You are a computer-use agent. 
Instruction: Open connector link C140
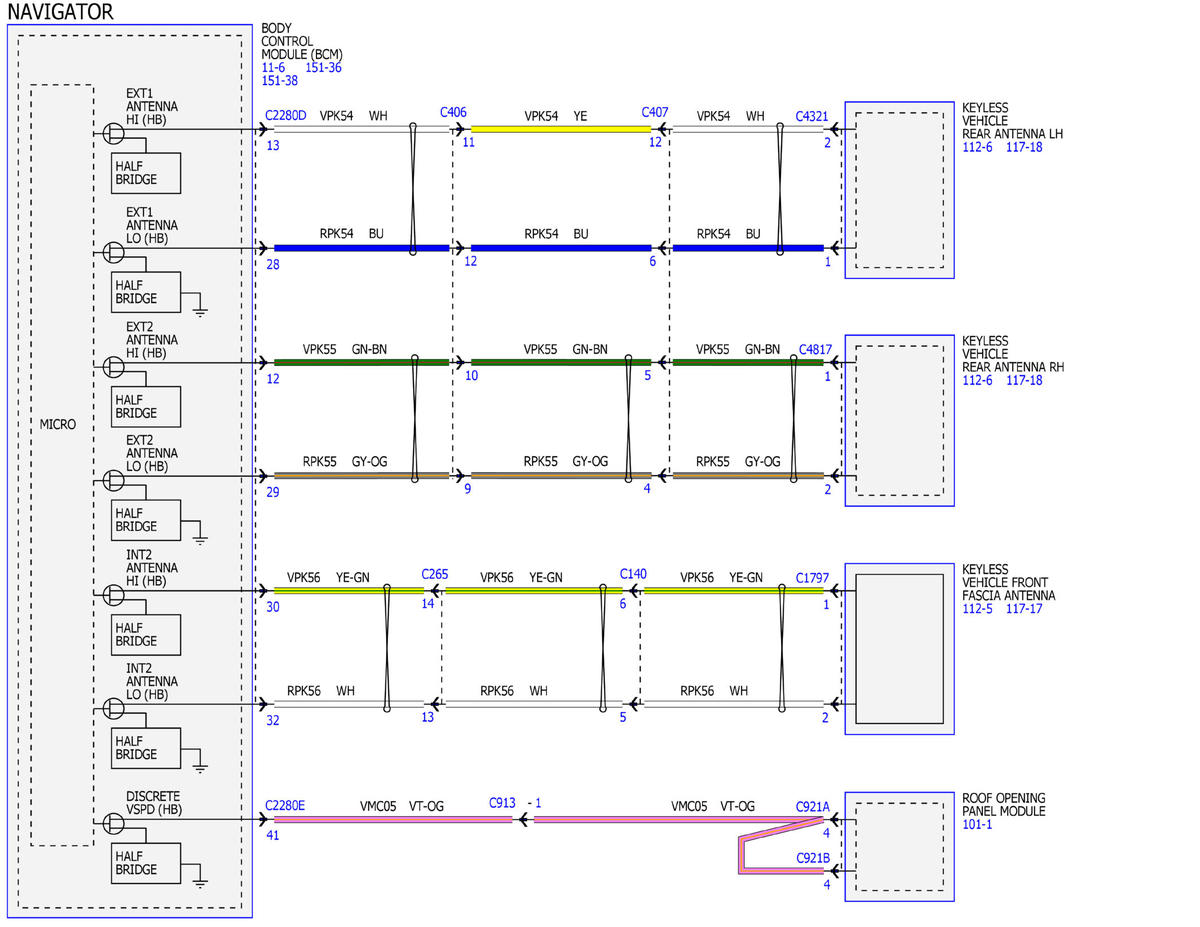633,574
